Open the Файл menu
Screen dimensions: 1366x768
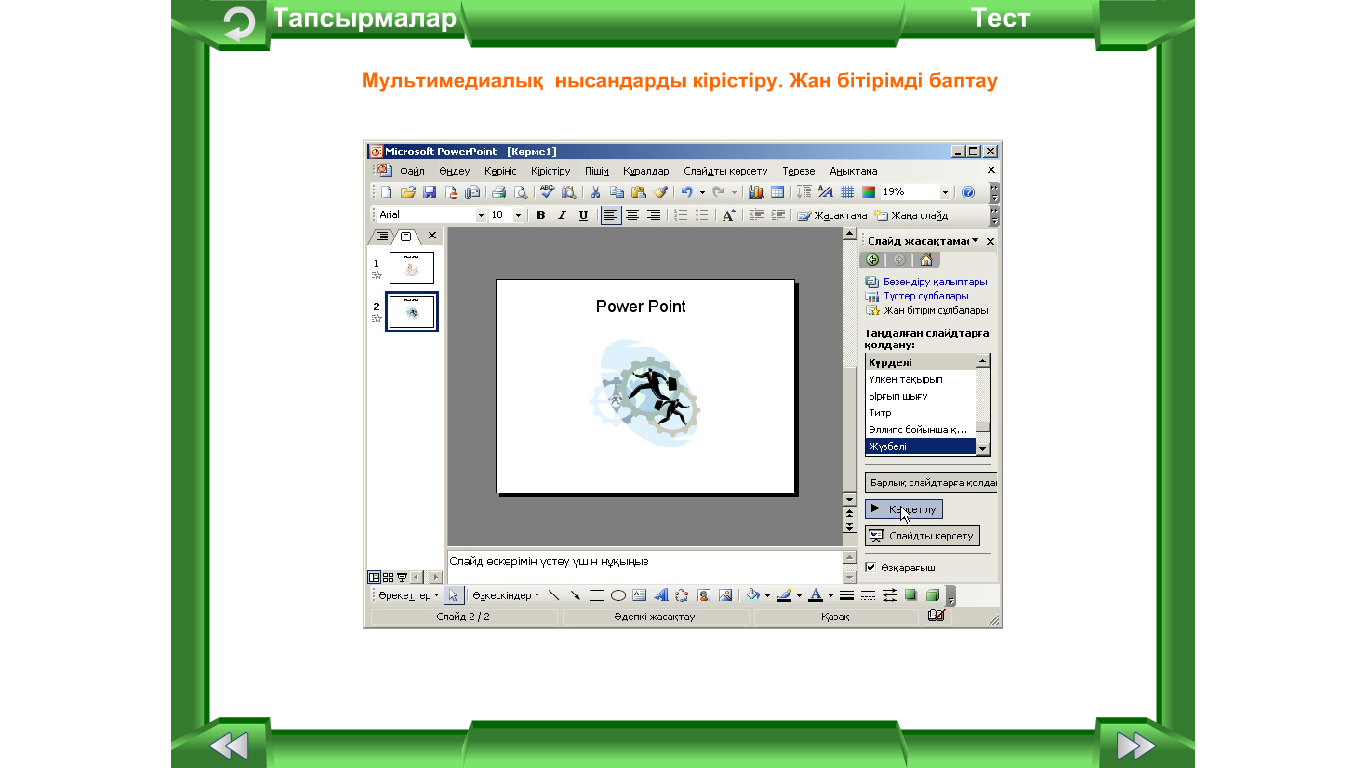(x=412, y=171)
